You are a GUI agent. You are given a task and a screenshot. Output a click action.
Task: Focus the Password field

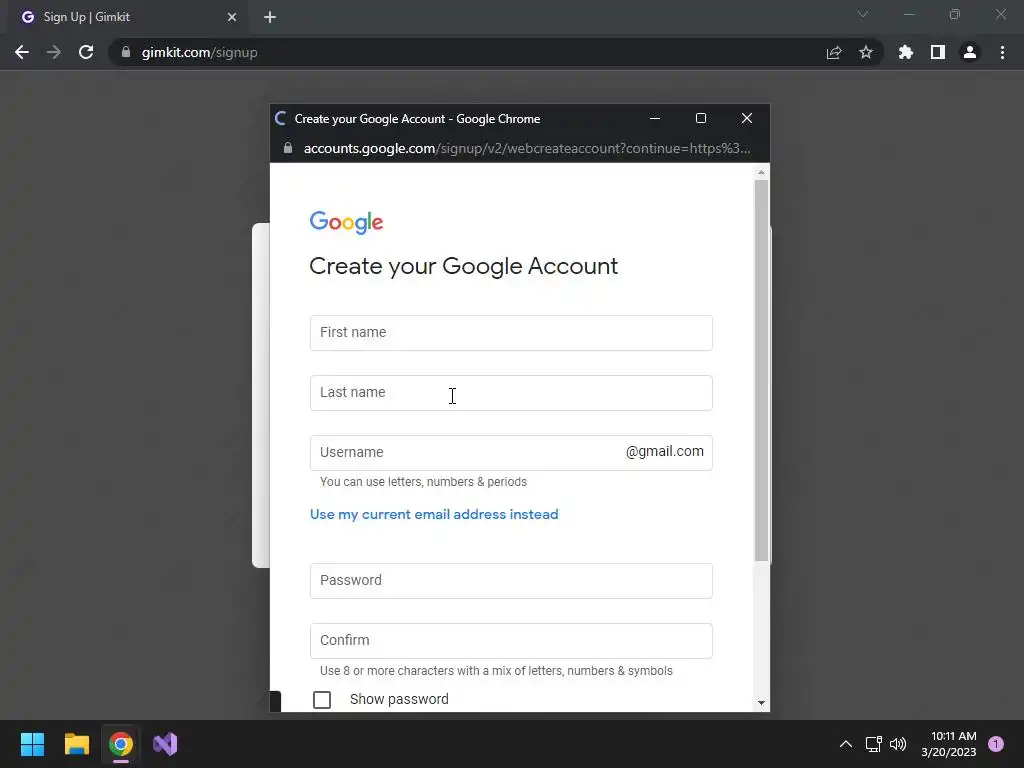511,581
